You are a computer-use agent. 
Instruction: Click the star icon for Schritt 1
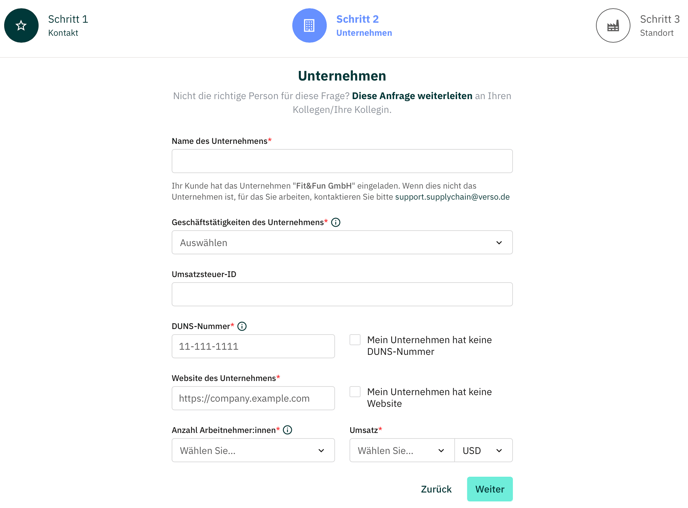21,25
